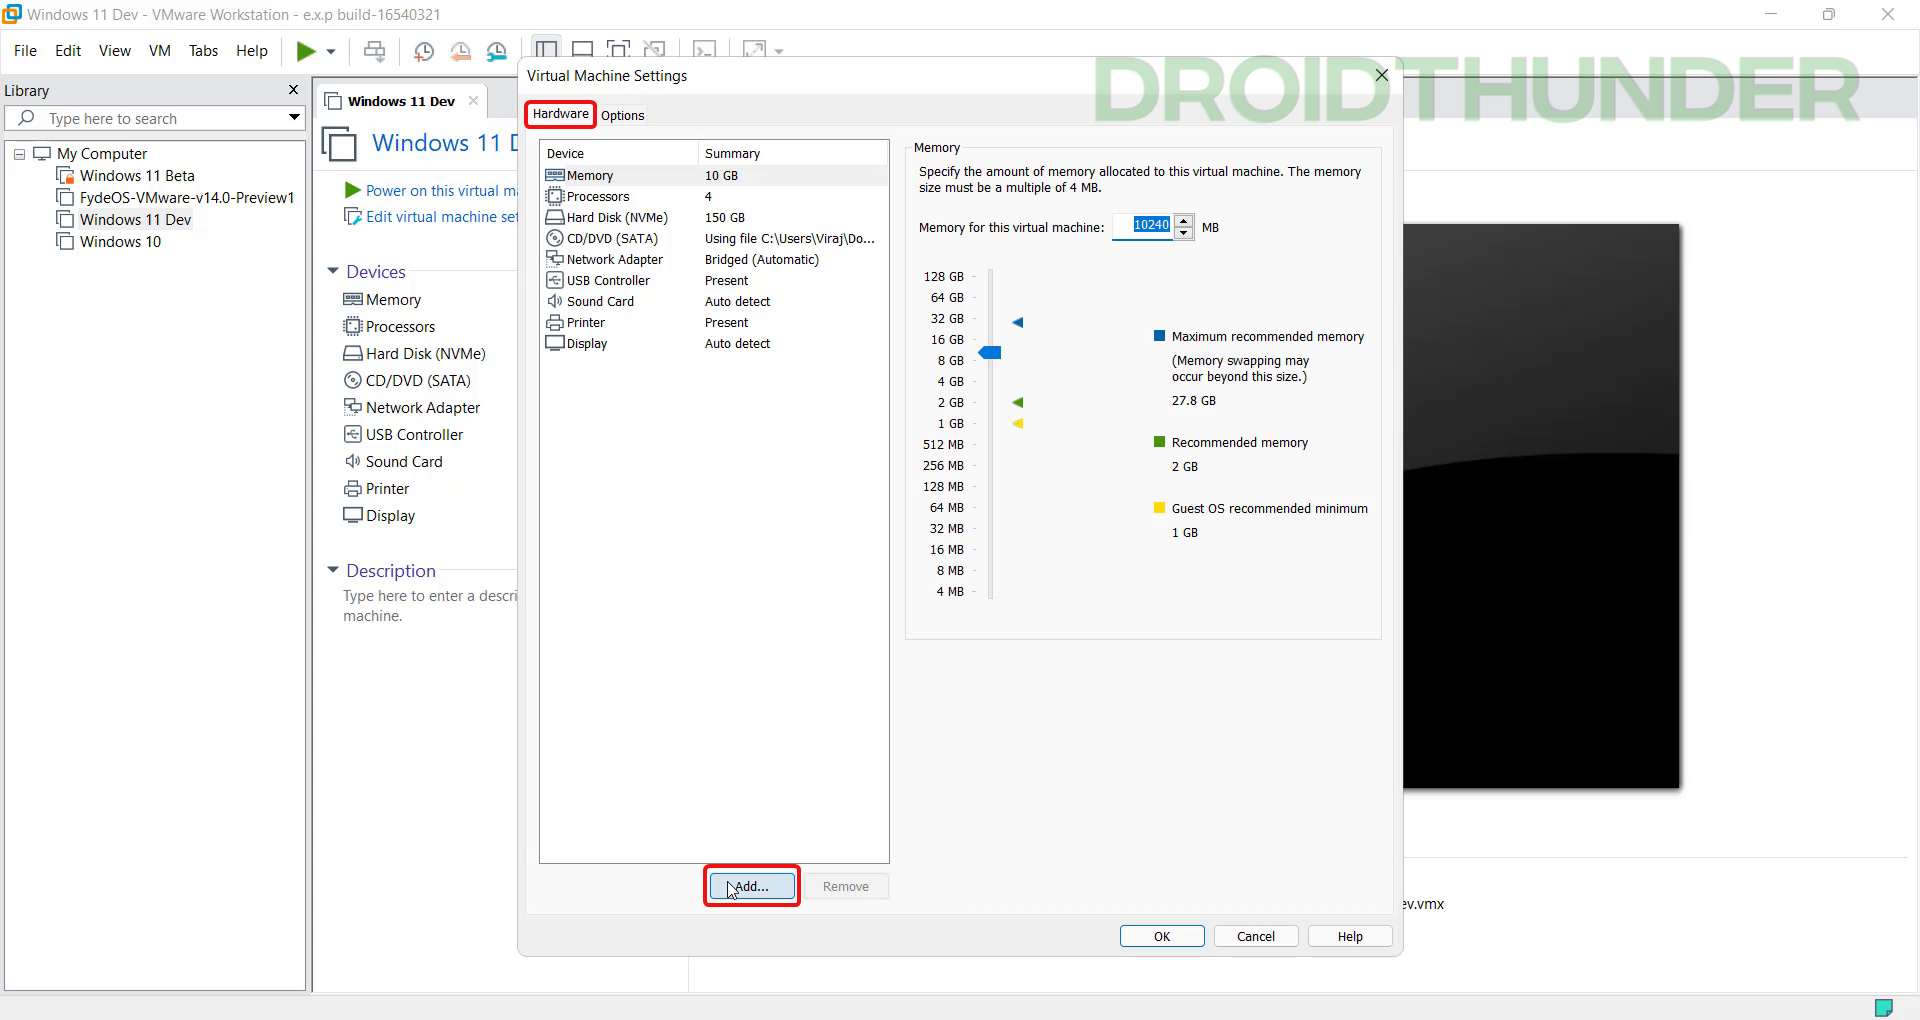Switch to the Options tab
1920x1020 pixels.
point(622,115)
